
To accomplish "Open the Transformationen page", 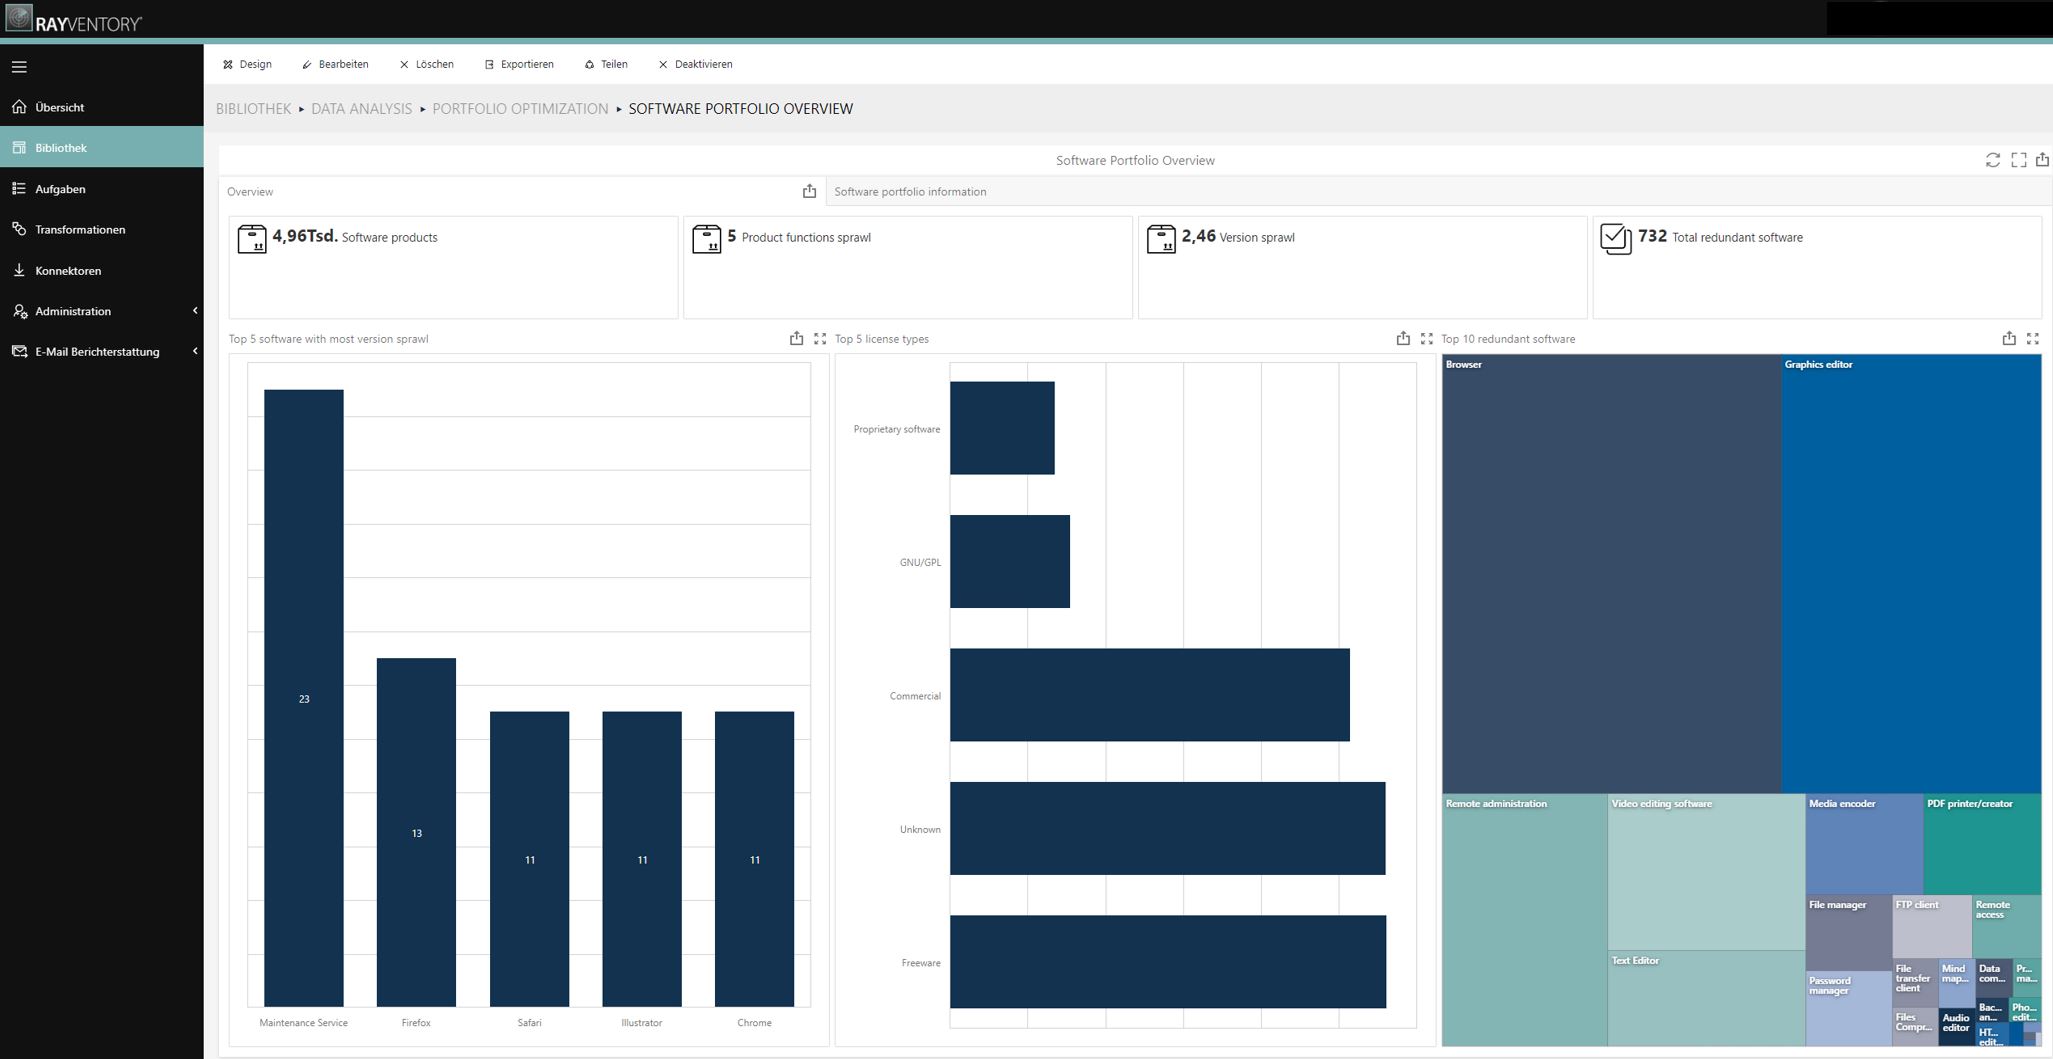I will [80, 230].
